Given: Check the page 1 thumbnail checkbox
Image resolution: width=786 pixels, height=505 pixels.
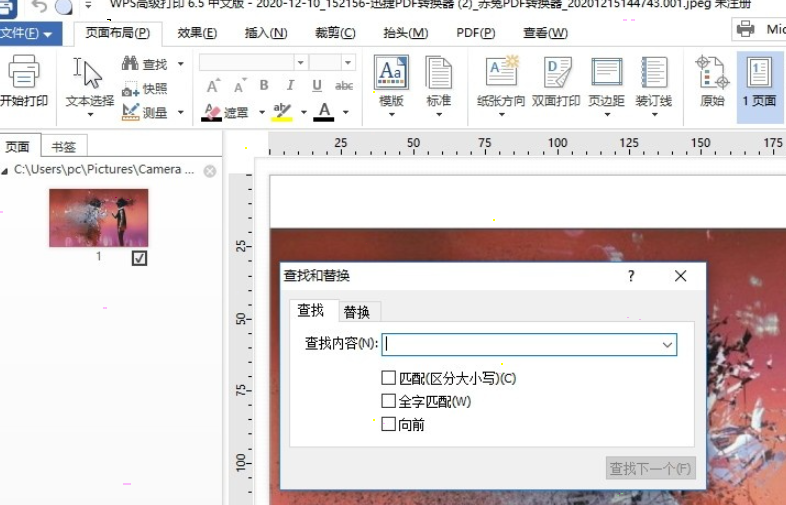Looking at the screenshot, I should coord(139,258).
